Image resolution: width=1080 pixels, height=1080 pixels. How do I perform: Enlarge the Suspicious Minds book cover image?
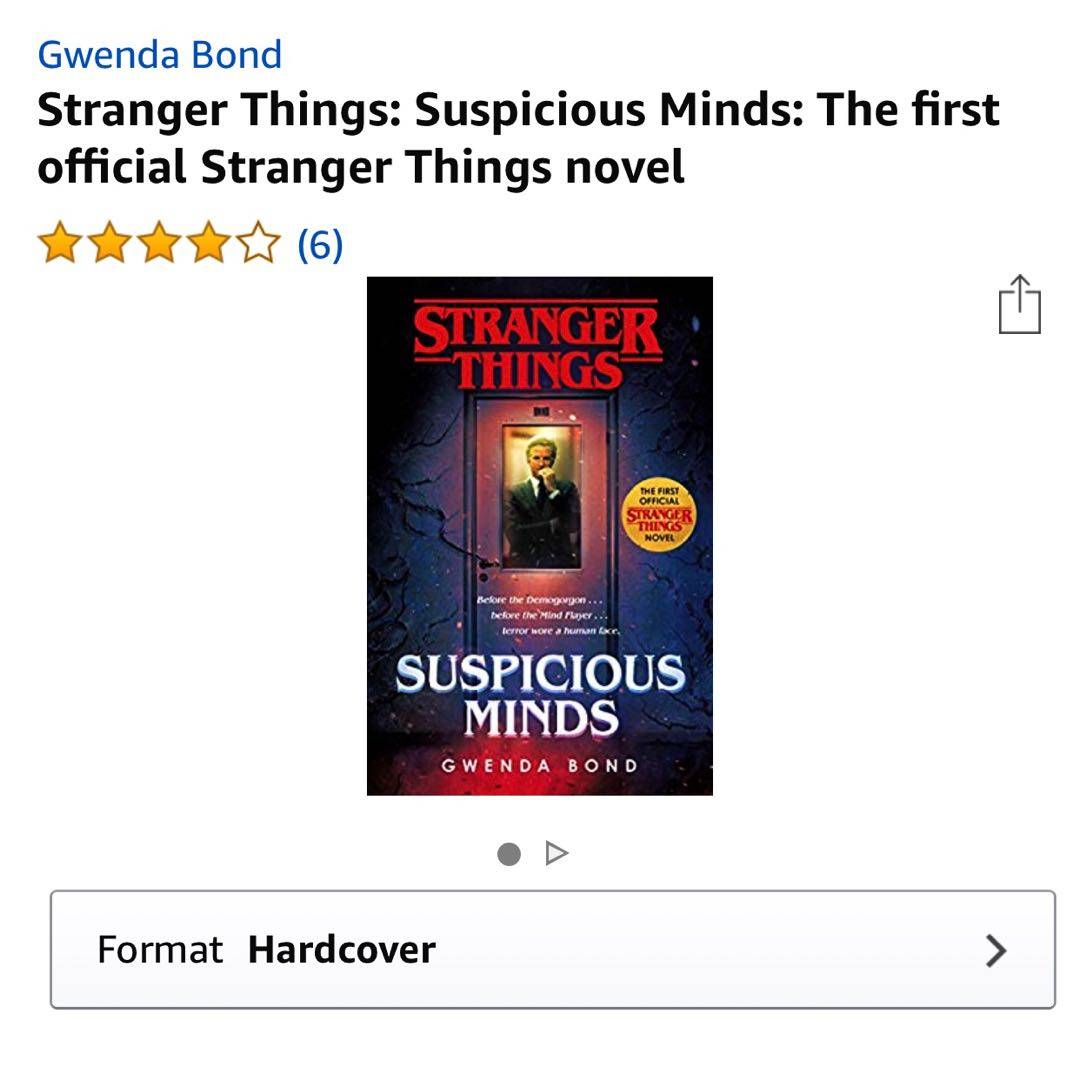pos(539,536)
